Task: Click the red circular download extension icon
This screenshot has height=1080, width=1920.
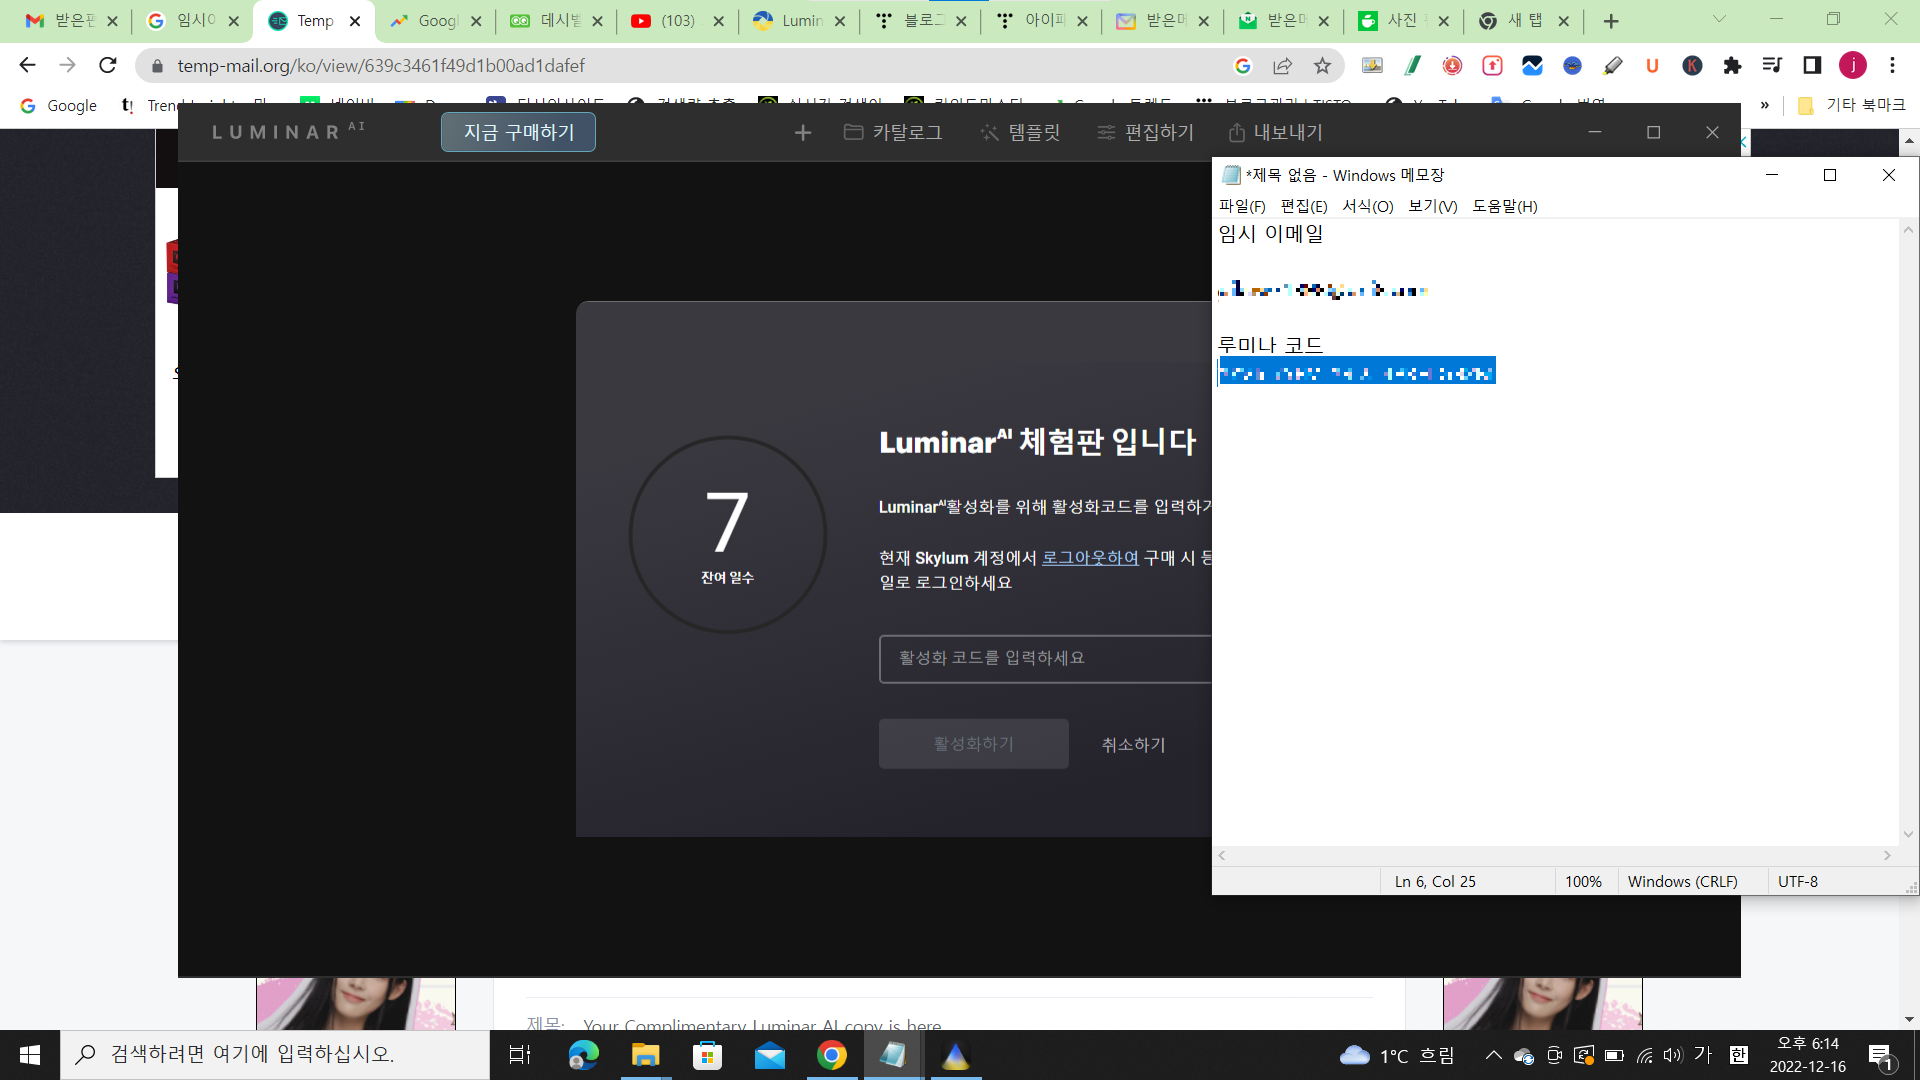Action: pos(1452,66)
